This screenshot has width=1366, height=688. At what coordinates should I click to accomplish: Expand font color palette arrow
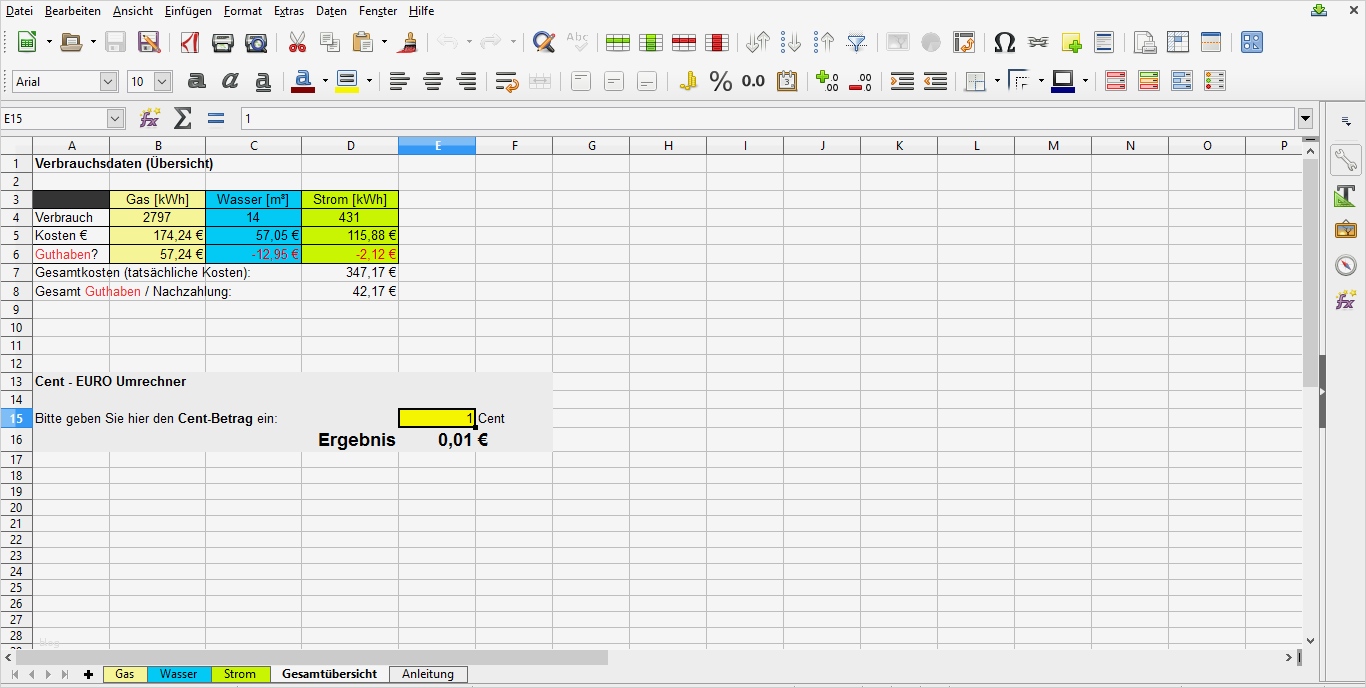(x=325, y=81)
